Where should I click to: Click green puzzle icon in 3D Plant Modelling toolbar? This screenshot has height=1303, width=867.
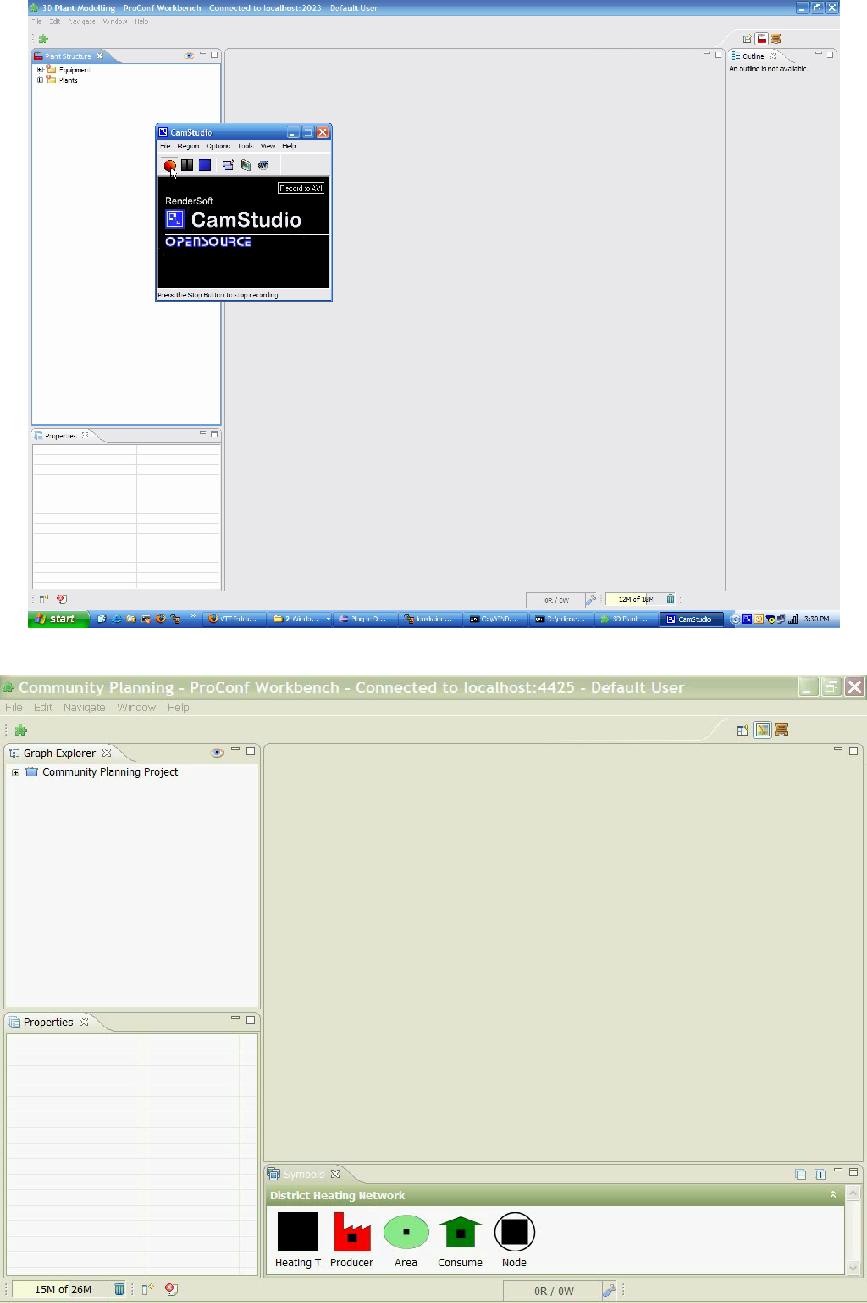pyautogui.click(x=43, y=38)
